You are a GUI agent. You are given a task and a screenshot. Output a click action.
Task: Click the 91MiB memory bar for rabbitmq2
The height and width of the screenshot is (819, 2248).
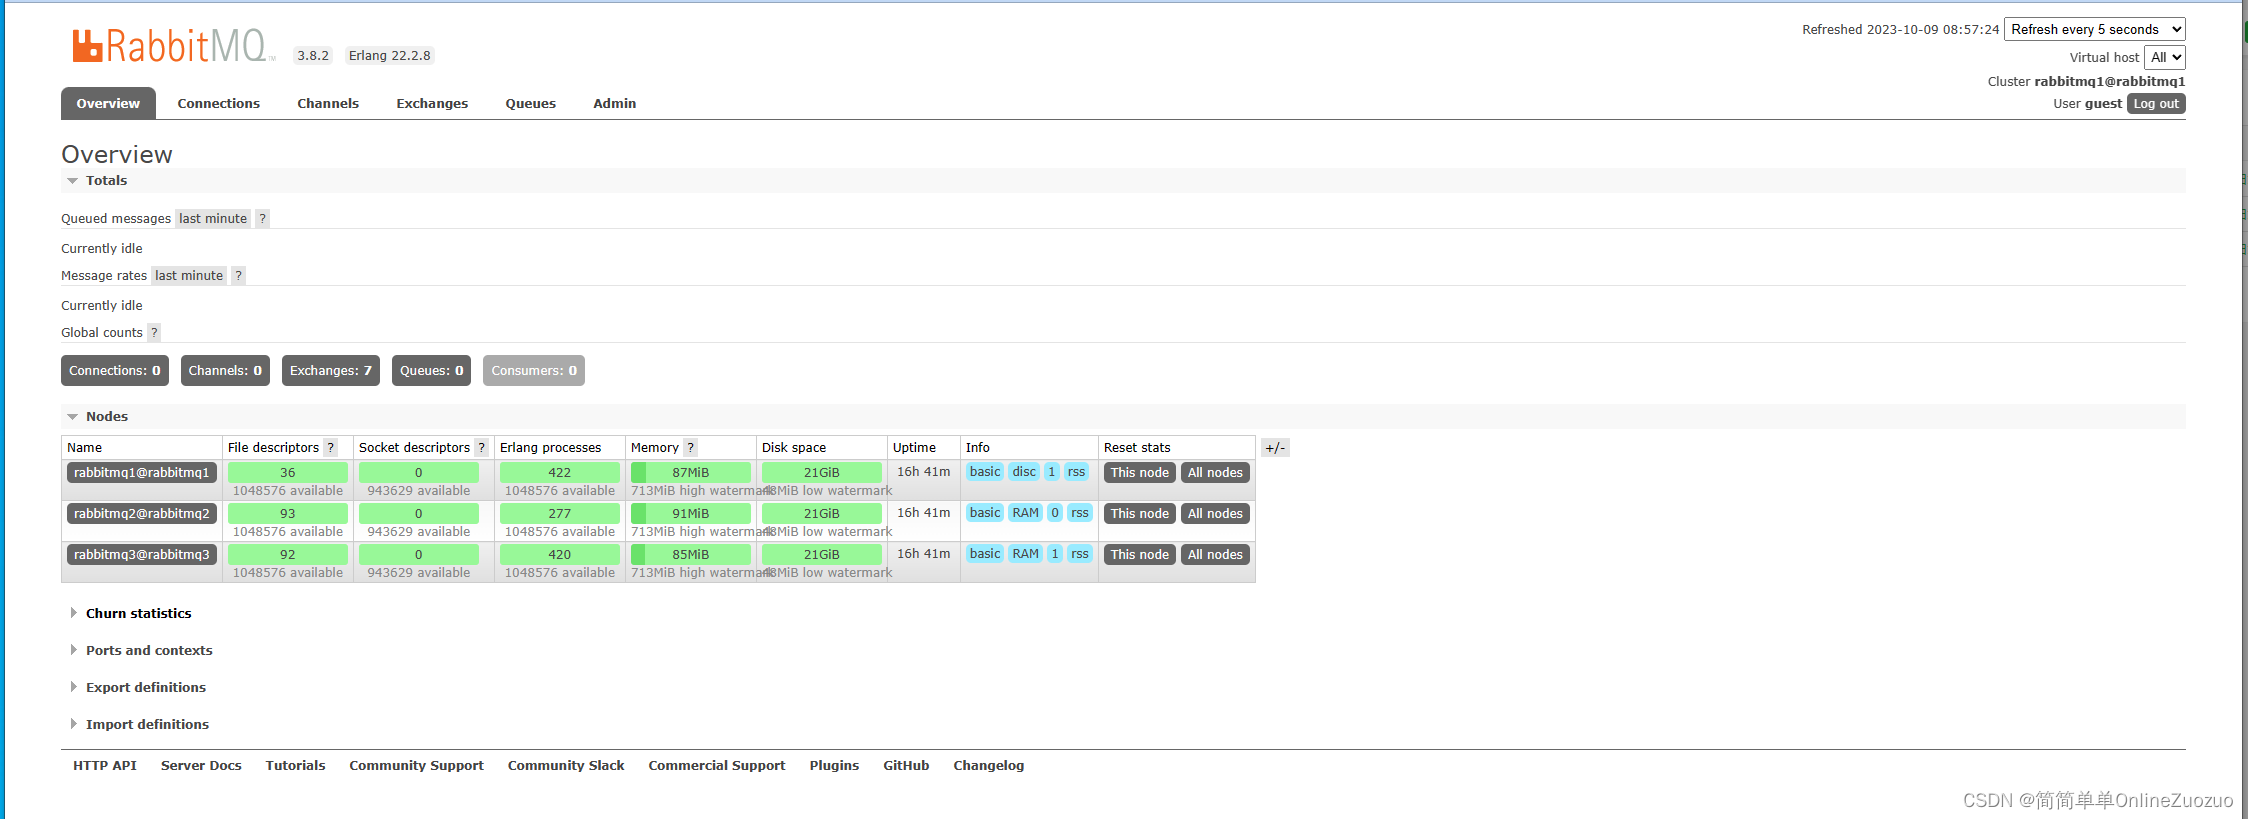coord(691,513)
